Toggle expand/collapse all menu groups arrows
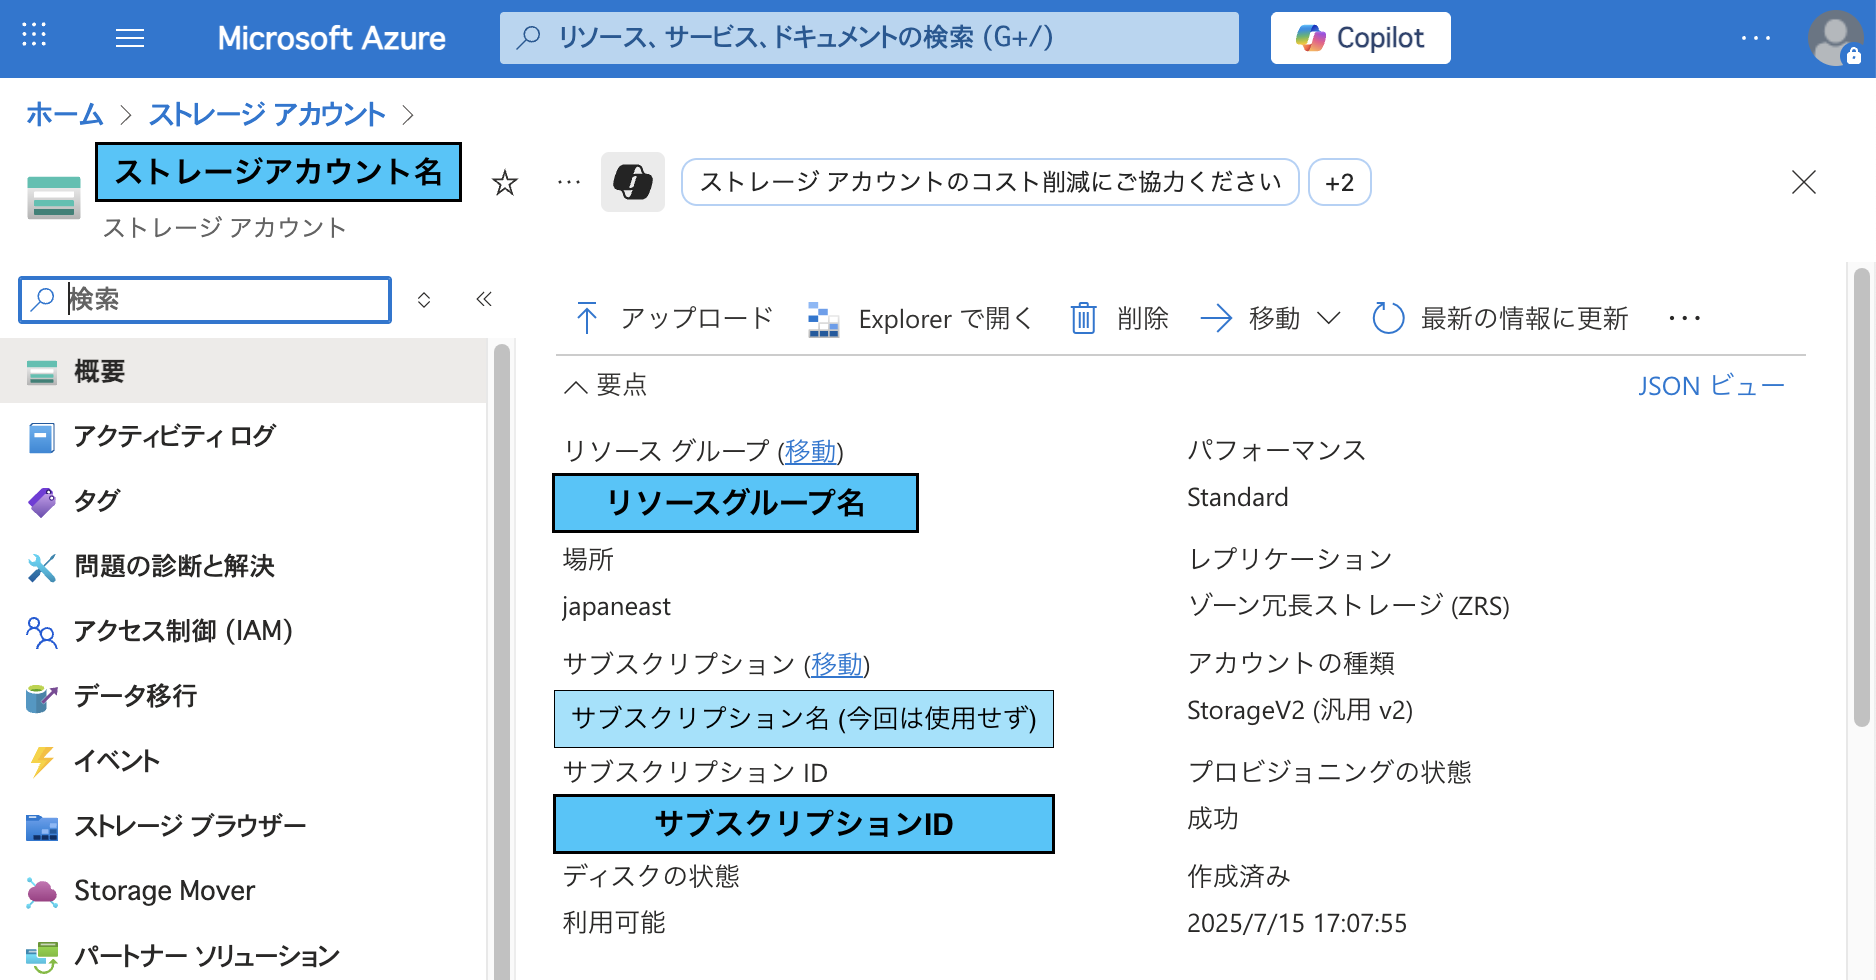The image size is (1876, 980). 424,300
